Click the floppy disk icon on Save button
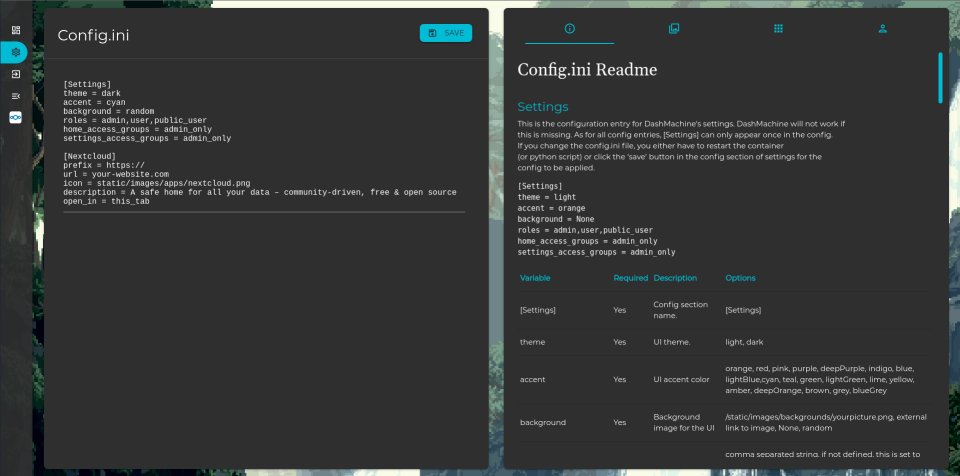Image resolution: width=960 pixels, height=476 pixels. 432,33
